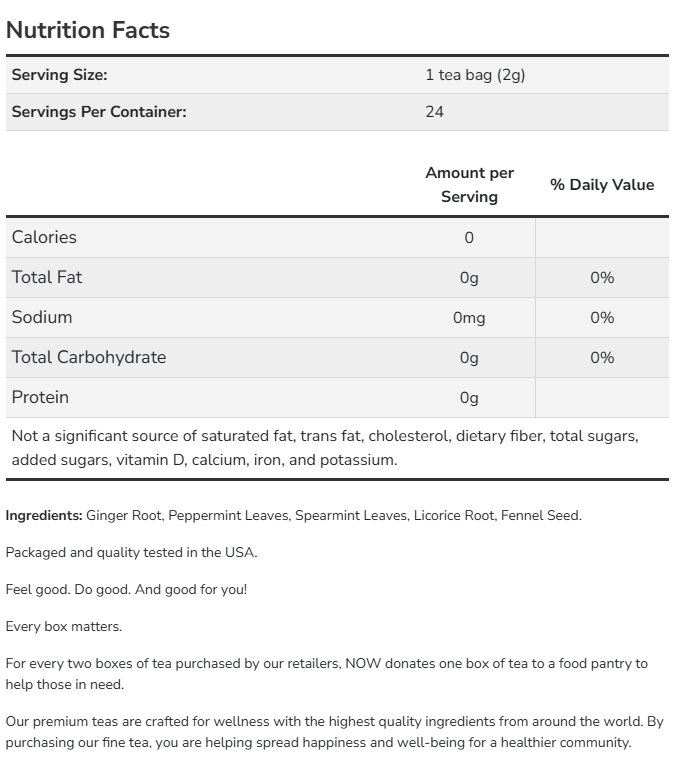Click the Protein row label

tap(41, 397)
